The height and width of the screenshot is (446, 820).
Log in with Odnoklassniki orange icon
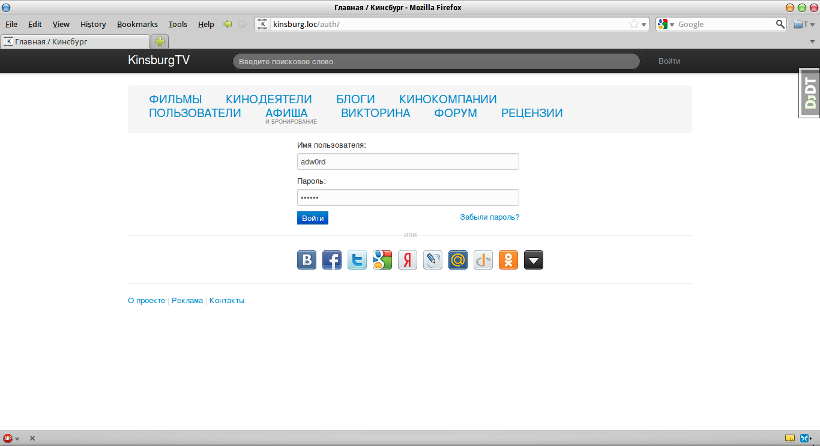508,261
